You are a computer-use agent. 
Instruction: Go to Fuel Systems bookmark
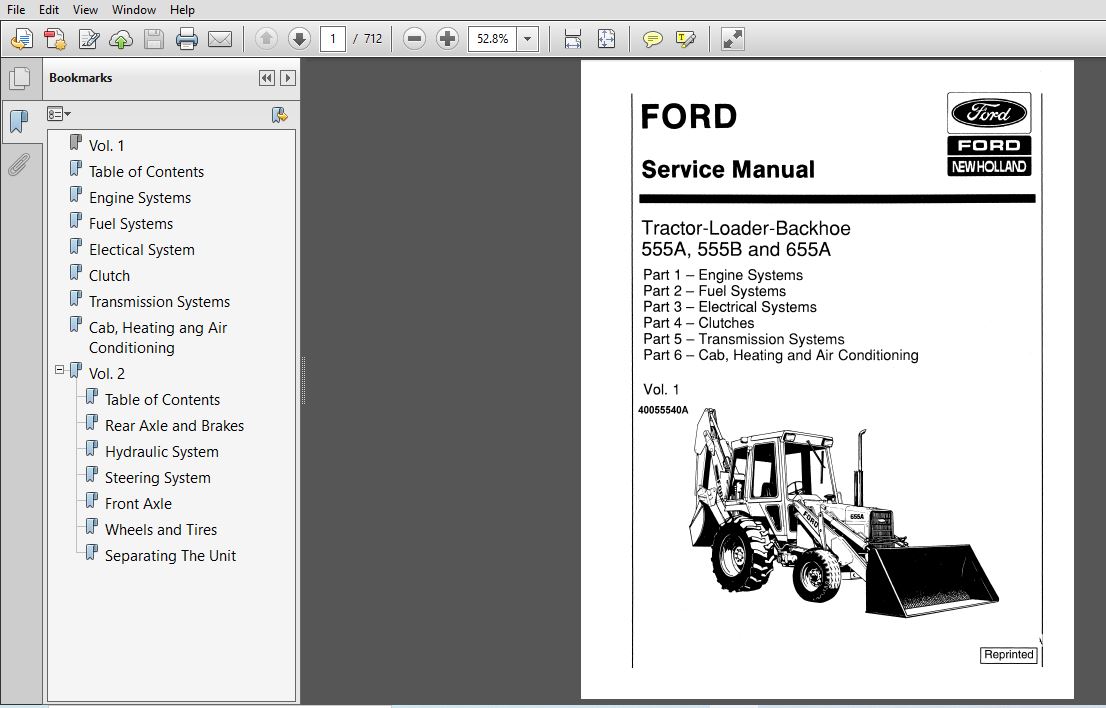click(130, 224)
